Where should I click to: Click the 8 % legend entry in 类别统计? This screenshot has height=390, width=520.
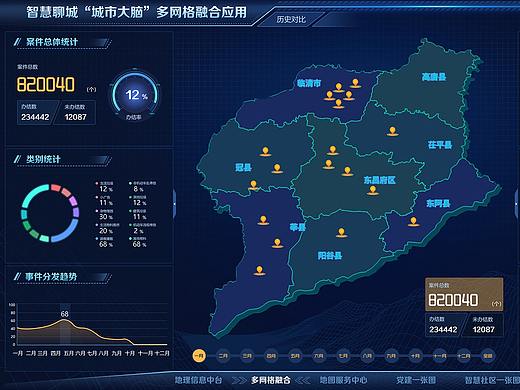(x=142, y=186)
